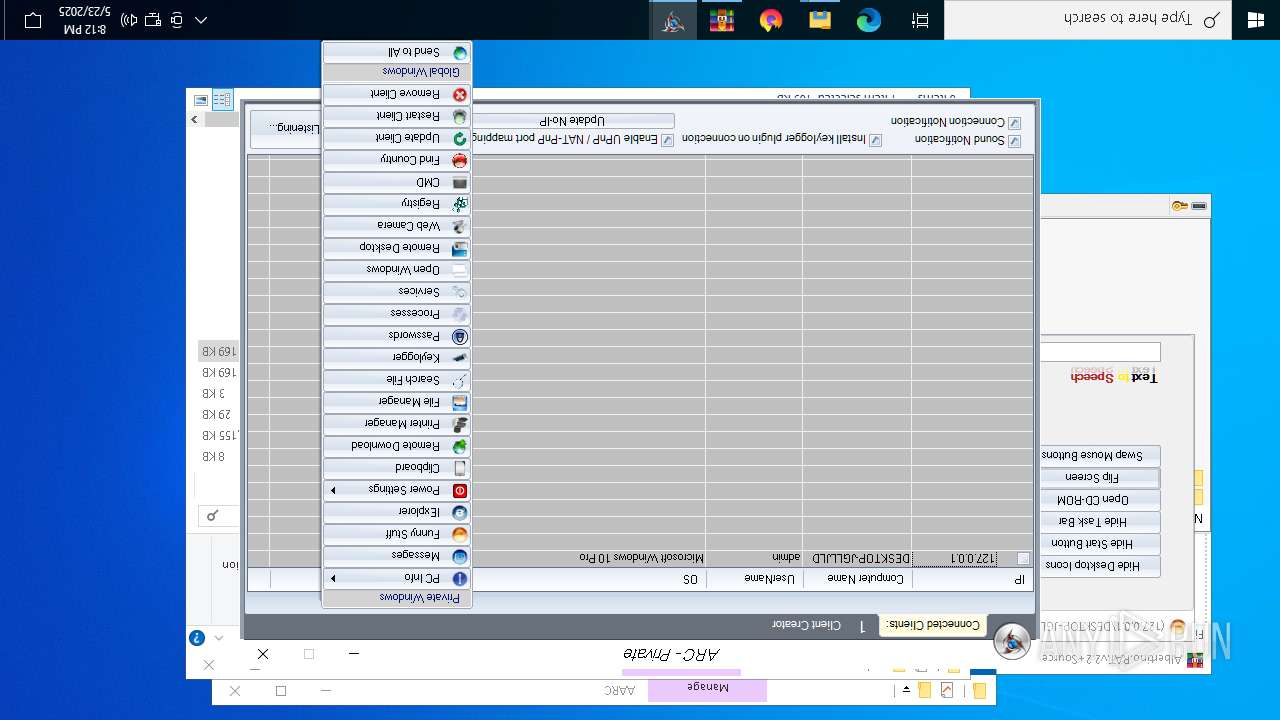Screen dimensions: 1280x720
Task: Toggle the Sound Notification checkbox
Action: tap(1014, 141)
